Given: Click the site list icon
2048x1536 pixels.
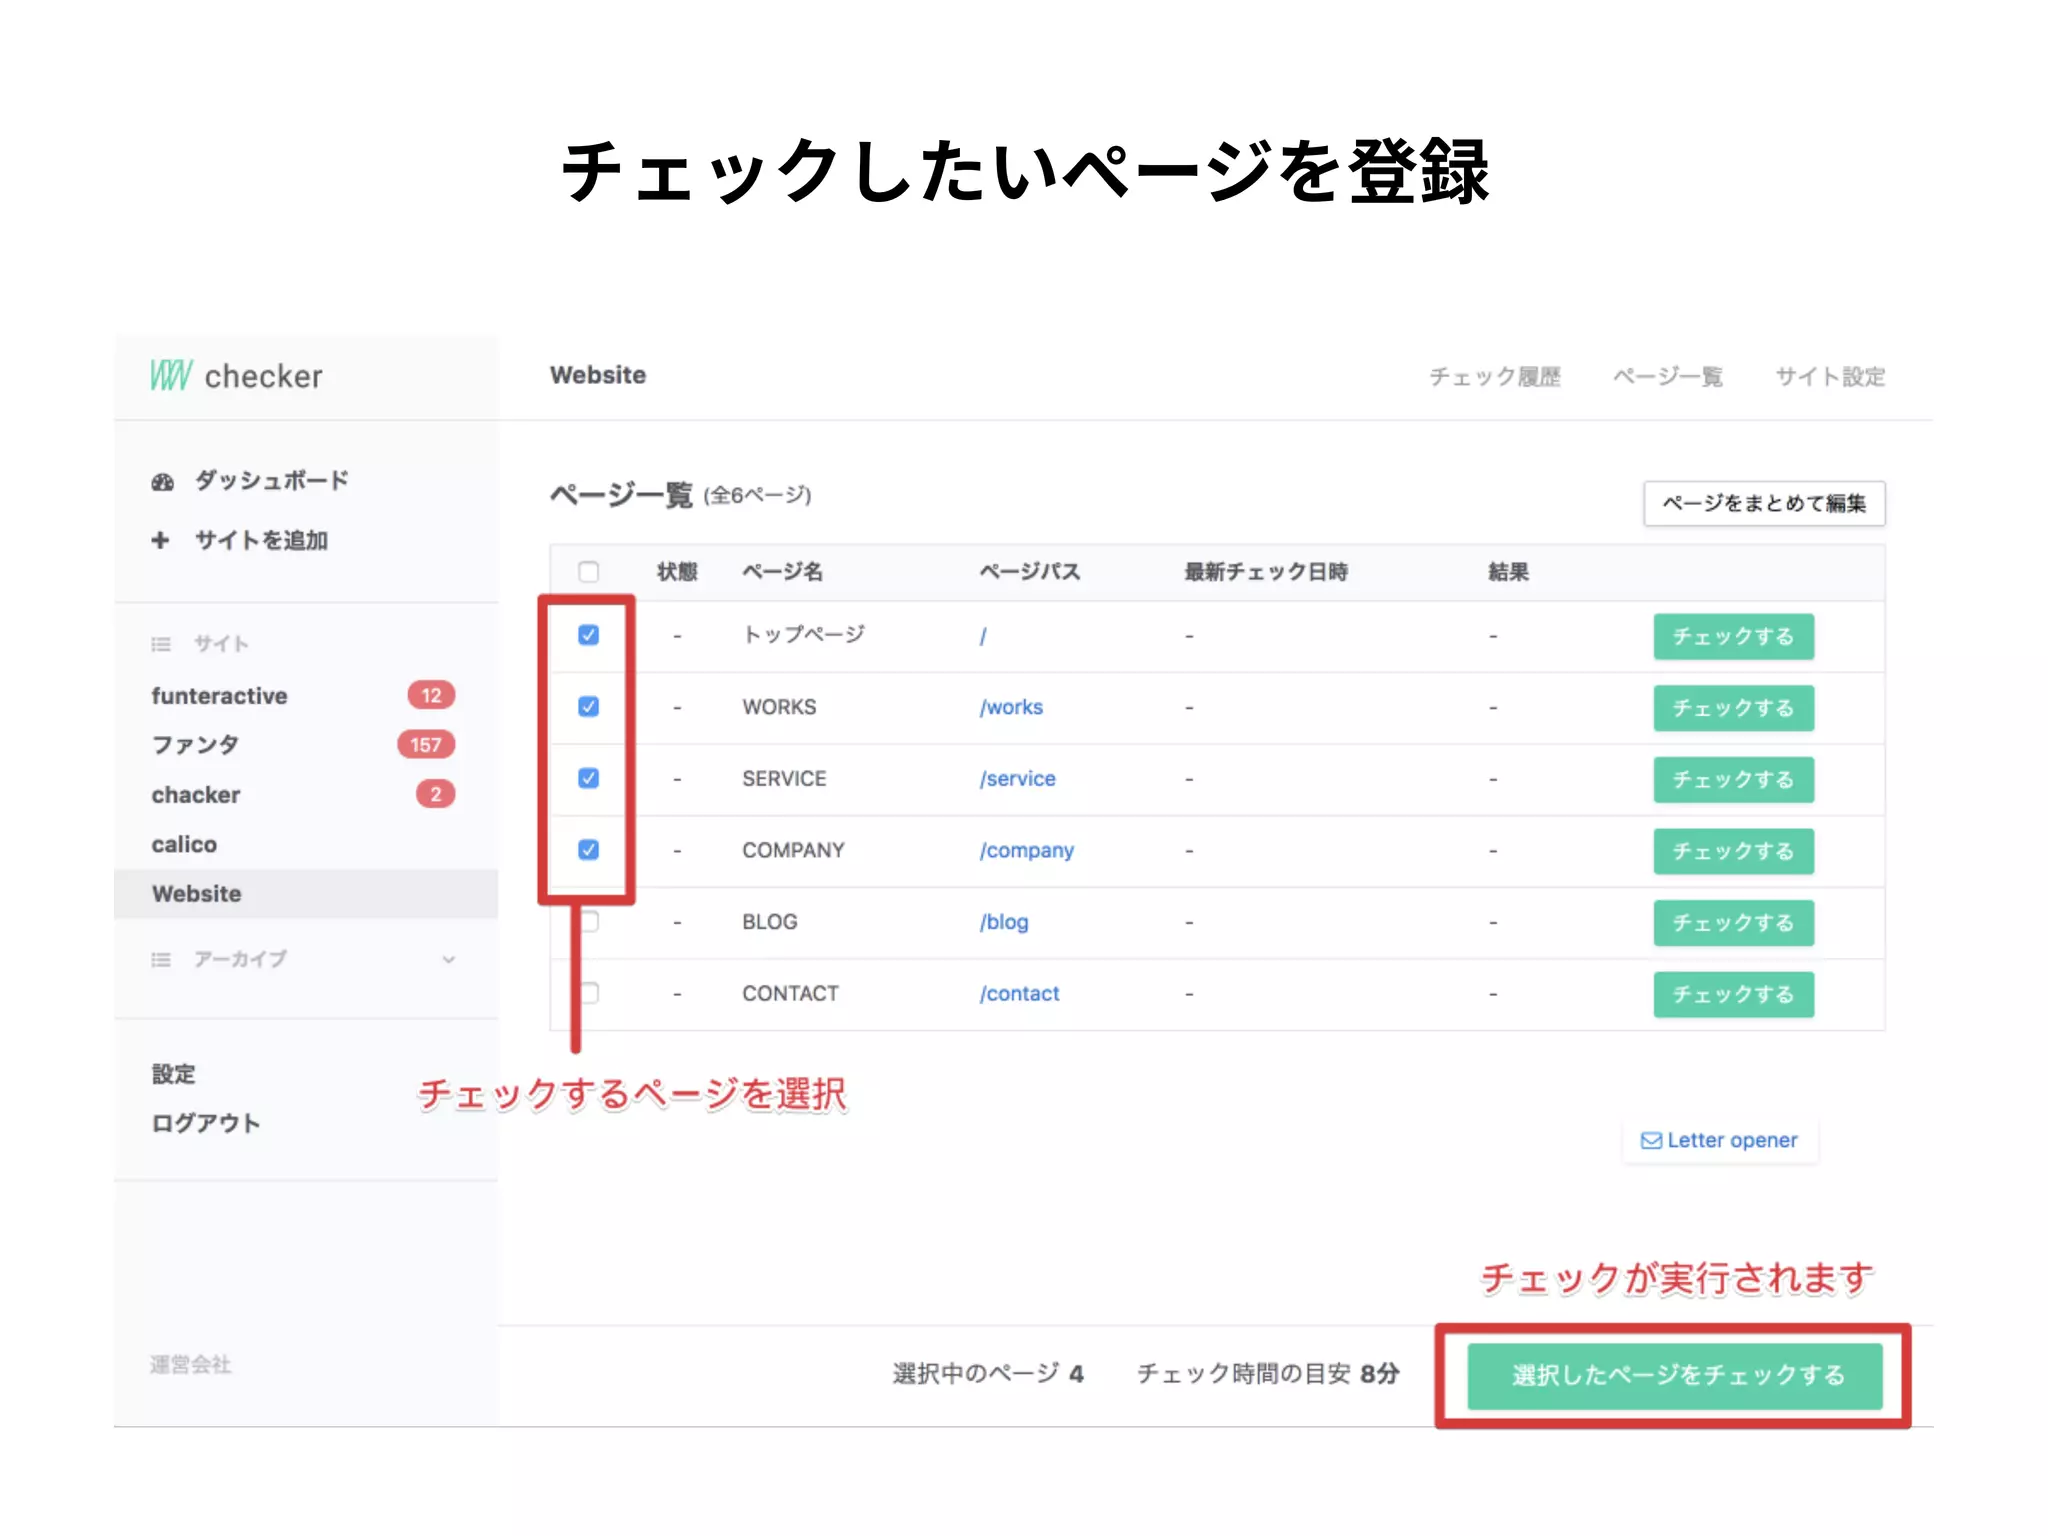Looking at the screenshot, I should pyautogui.click(x=161, y=644).
